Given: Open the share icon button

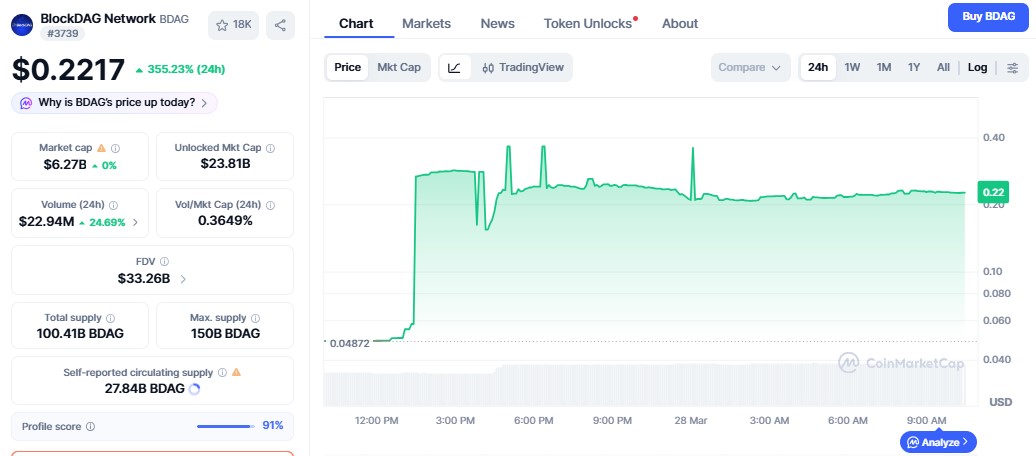Looking at the screenshot, I should (280, 25).
